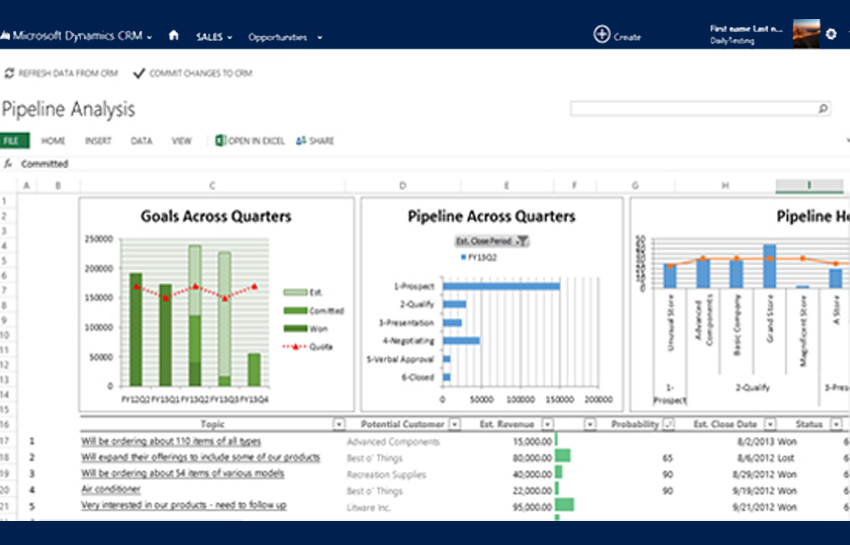
Task: Open the FILE tab
Action: 15,140
